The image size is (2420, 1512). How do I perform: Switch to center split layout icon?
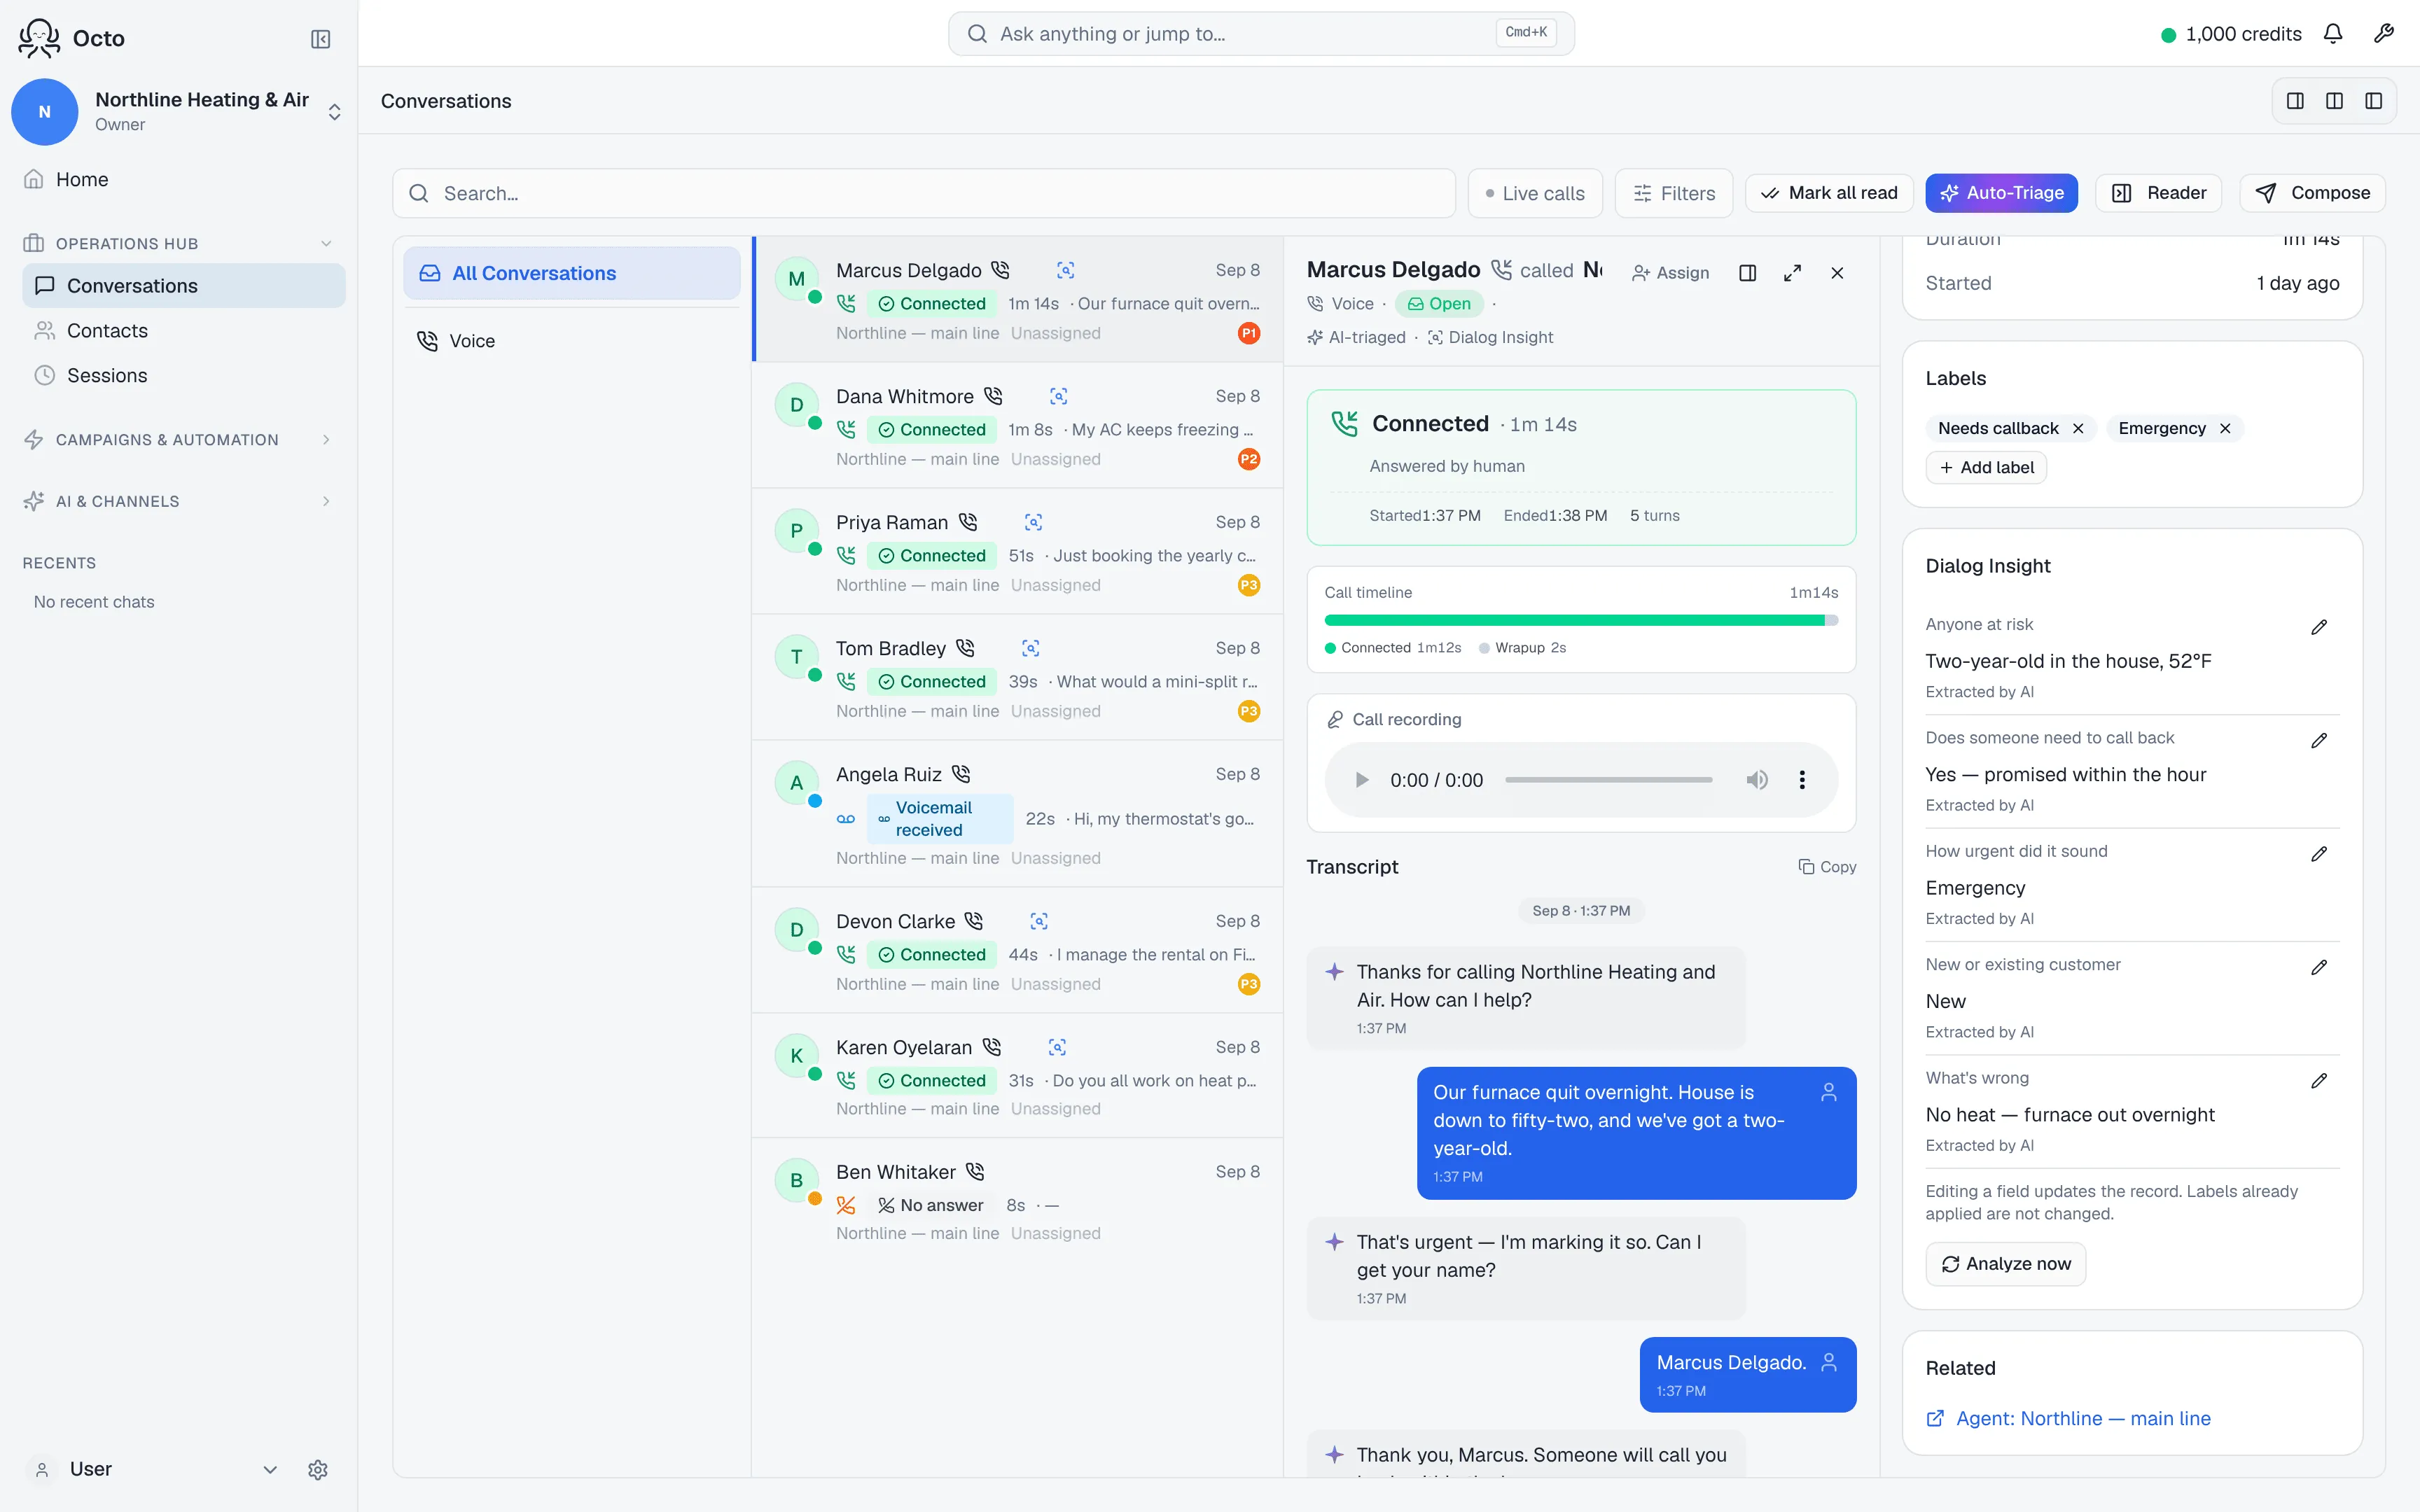click(x=2334, y=101)
